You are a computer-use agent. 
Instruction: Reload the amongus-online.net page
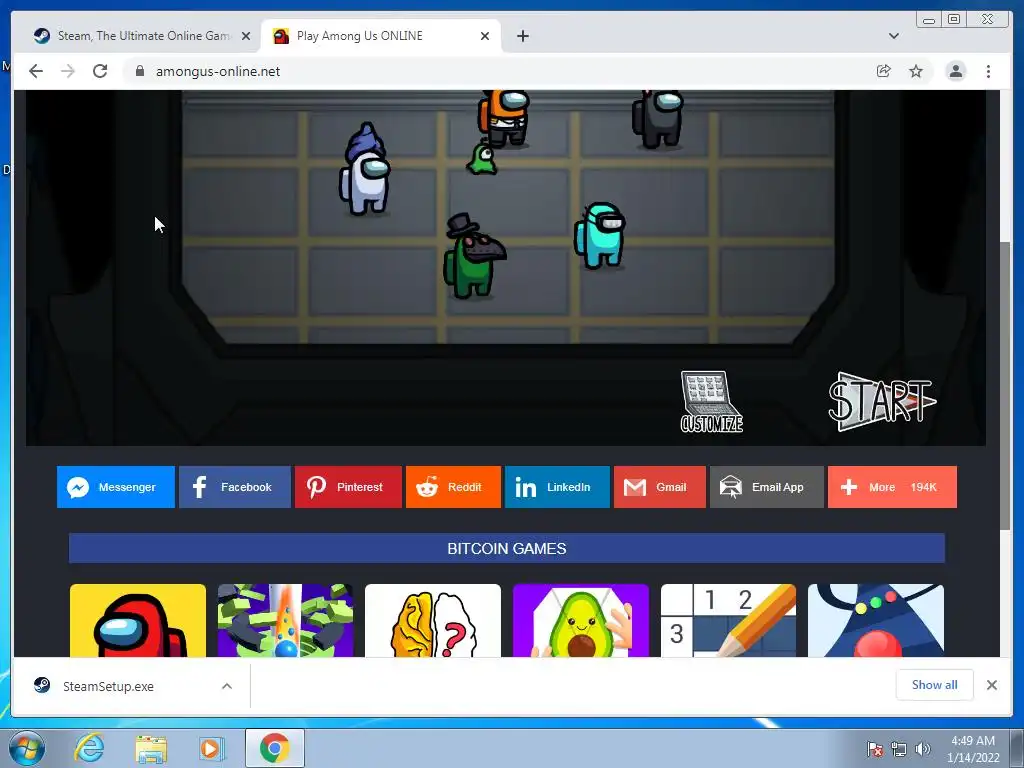pyautogui.click(x=100, y=71)
